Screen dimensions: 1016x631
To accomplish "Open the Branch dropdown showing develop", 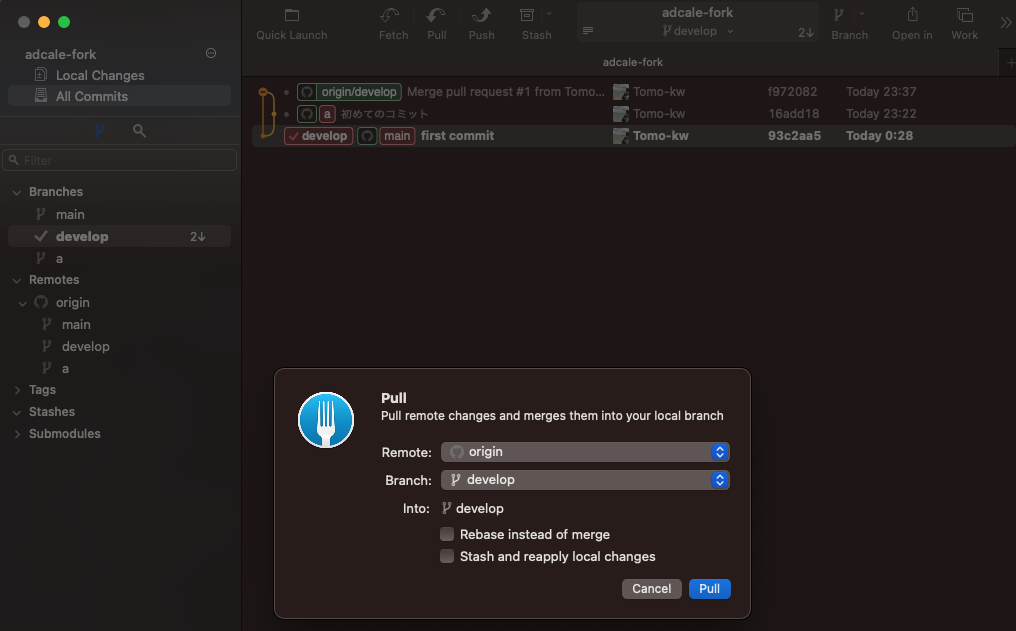I will (x=585, y=479).
